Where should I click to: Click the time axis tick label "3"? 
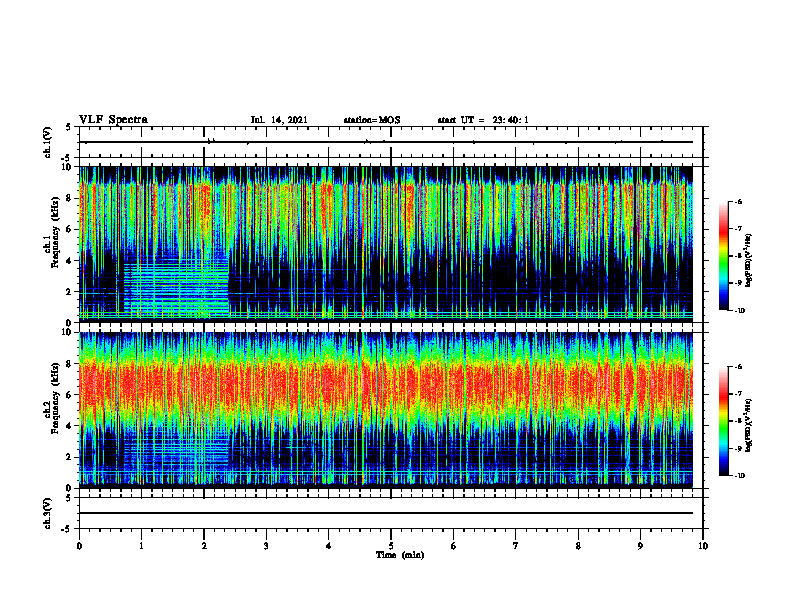[266, 546]
